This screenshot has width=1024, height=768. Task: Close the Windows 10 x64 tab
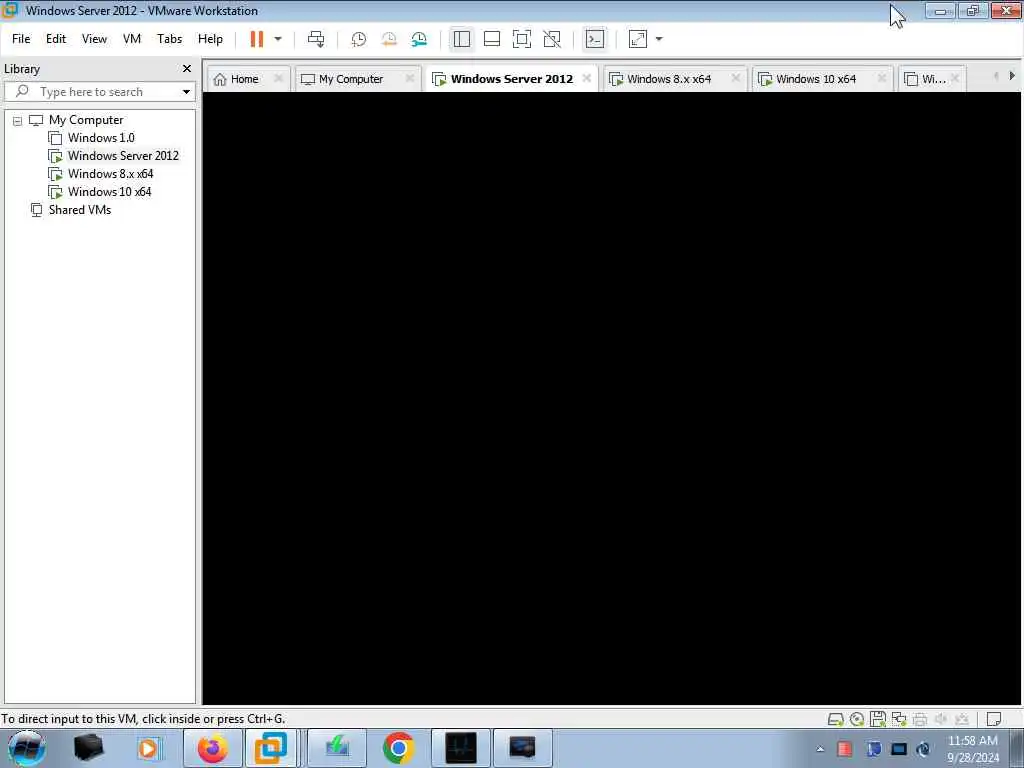(x=882, y=78)
